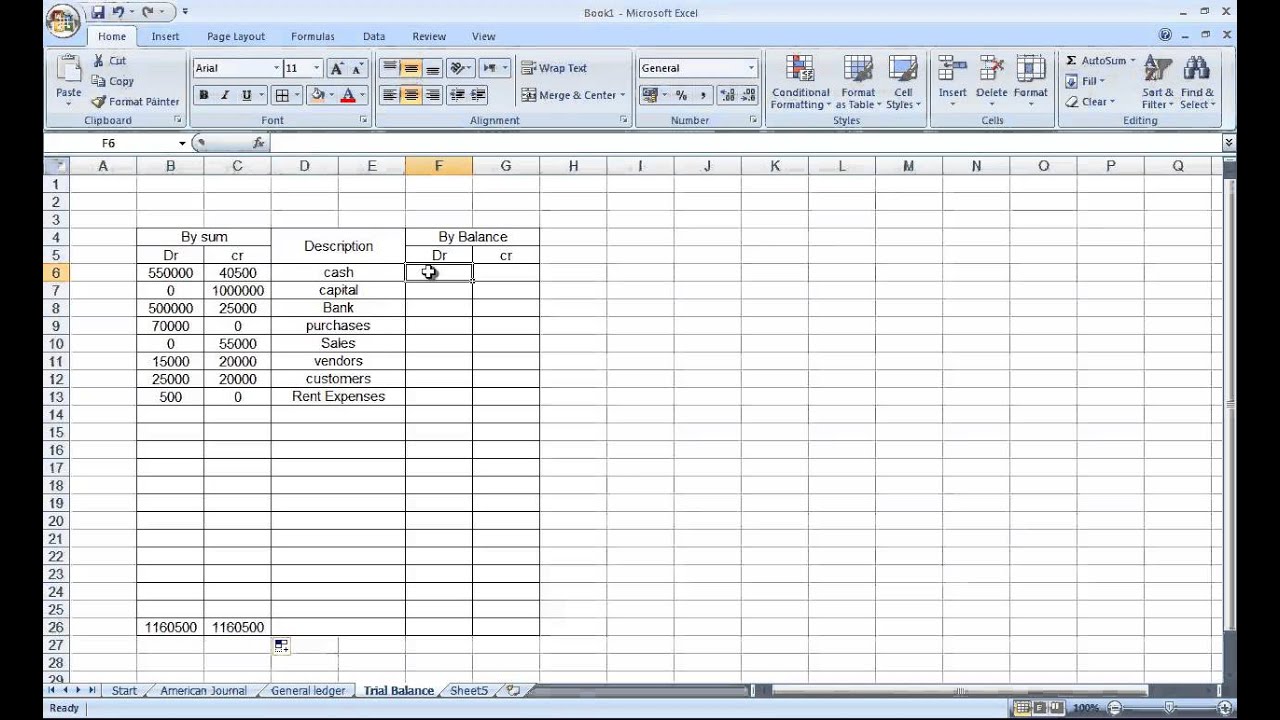Image resolution: width=1280 pixels, height=720 pixels.
Task: Apply cell Borders button
Action: 282,95
